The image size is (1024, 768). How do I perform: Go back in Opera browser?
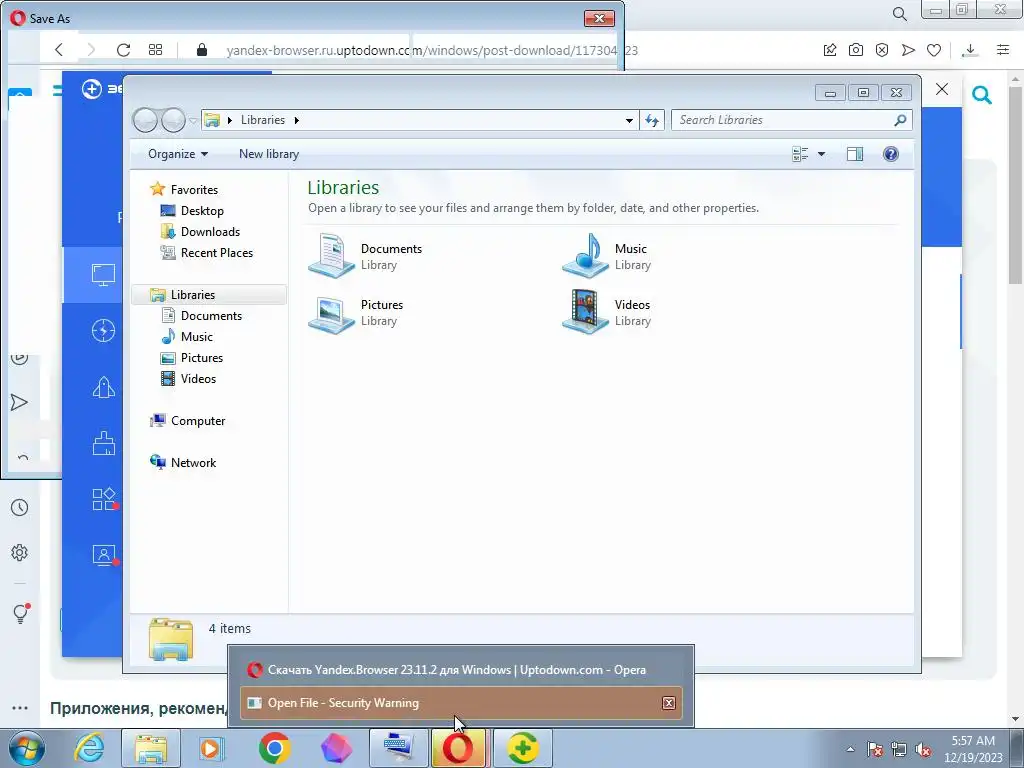(x=59, y=50)
